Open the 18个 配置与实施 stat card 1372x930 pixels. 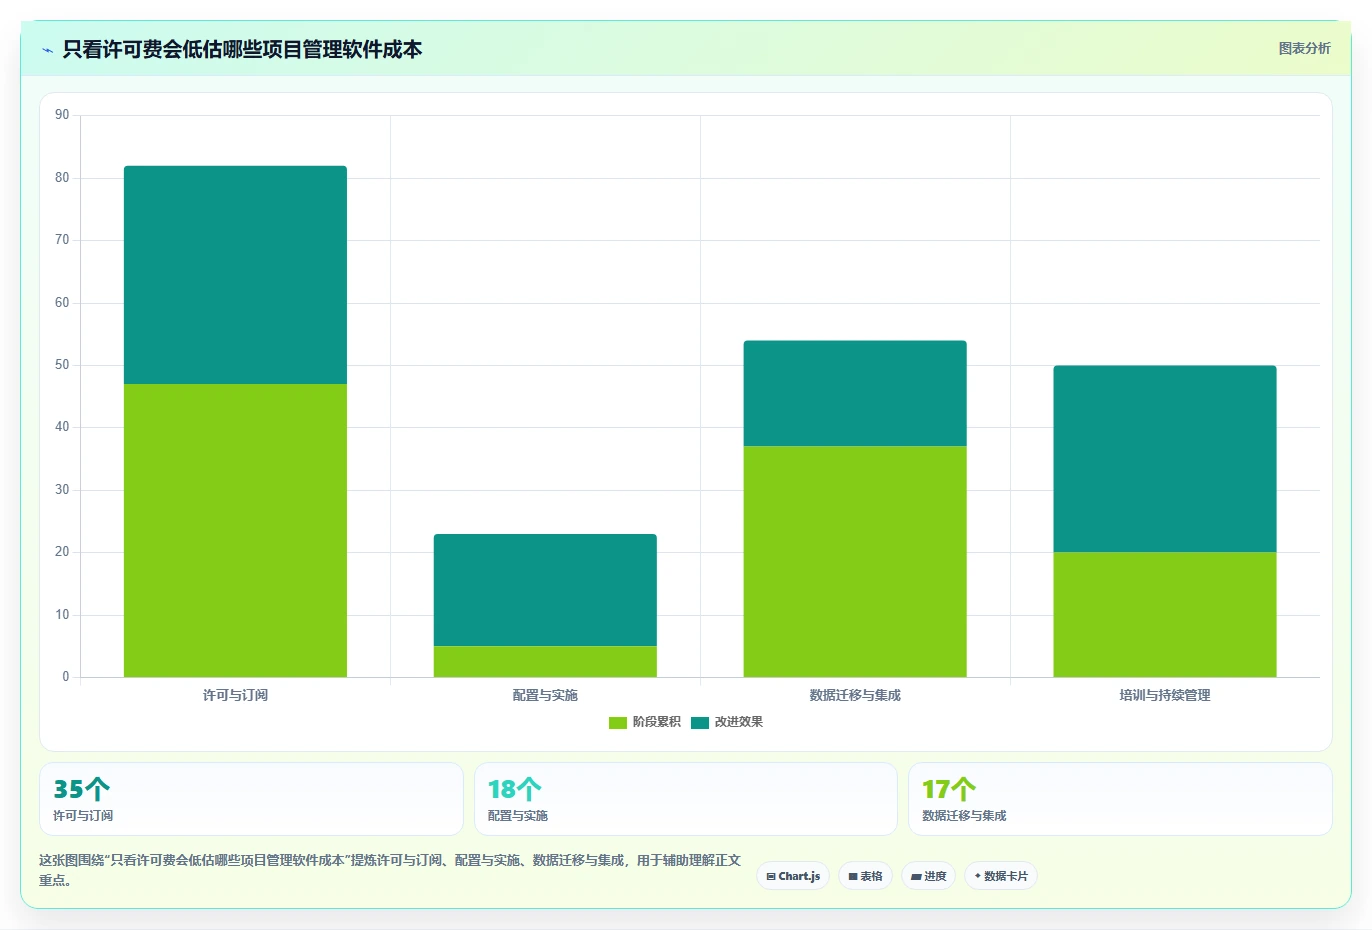click(x=685, y=799)
